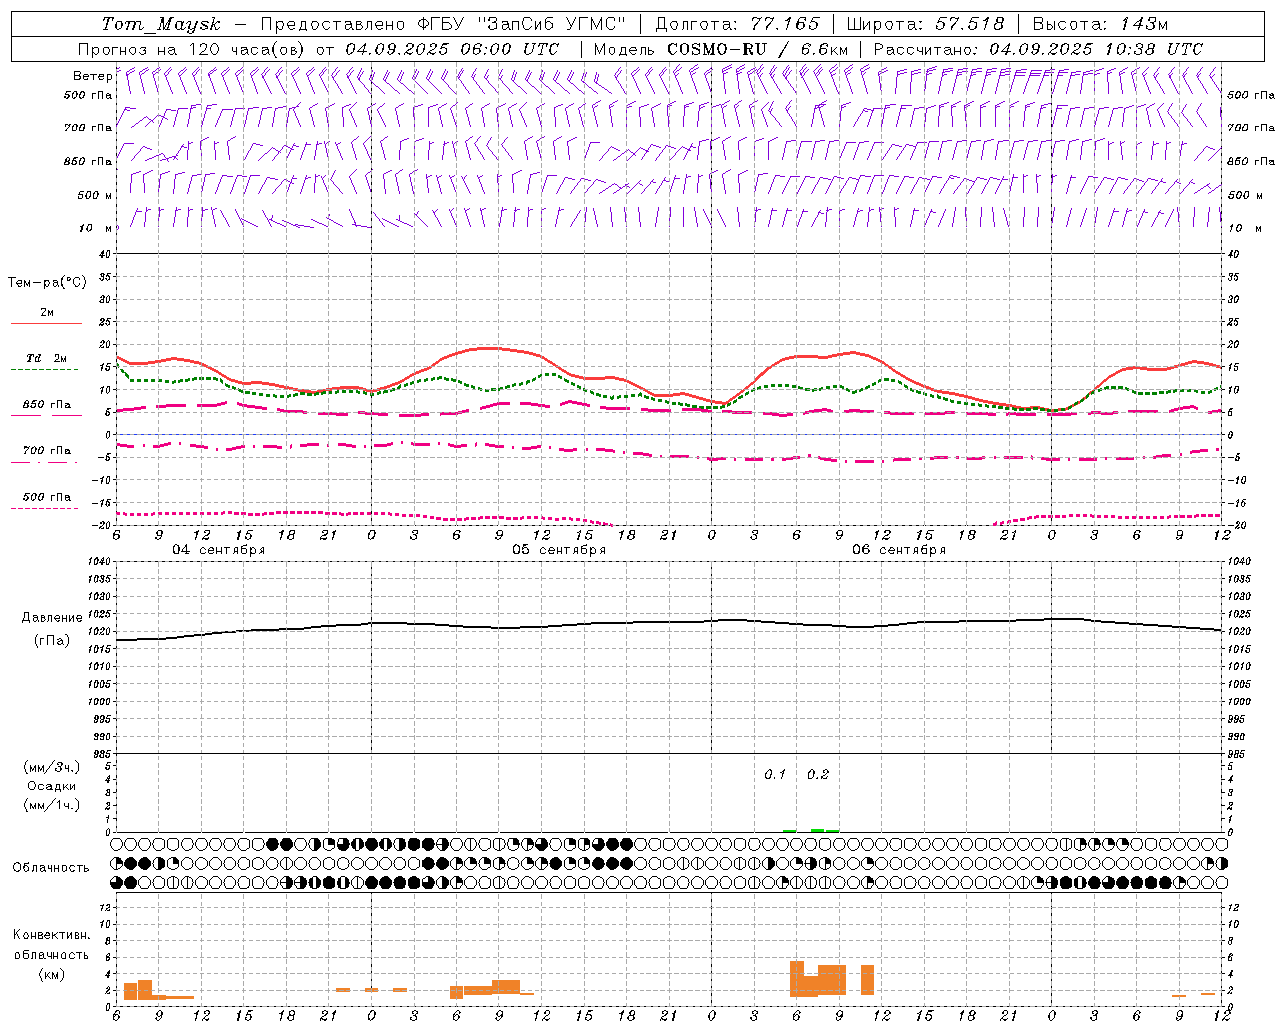Click the Конвективн. облачность label
This screenshot has height=1024, width=1280.
(51, 945)
